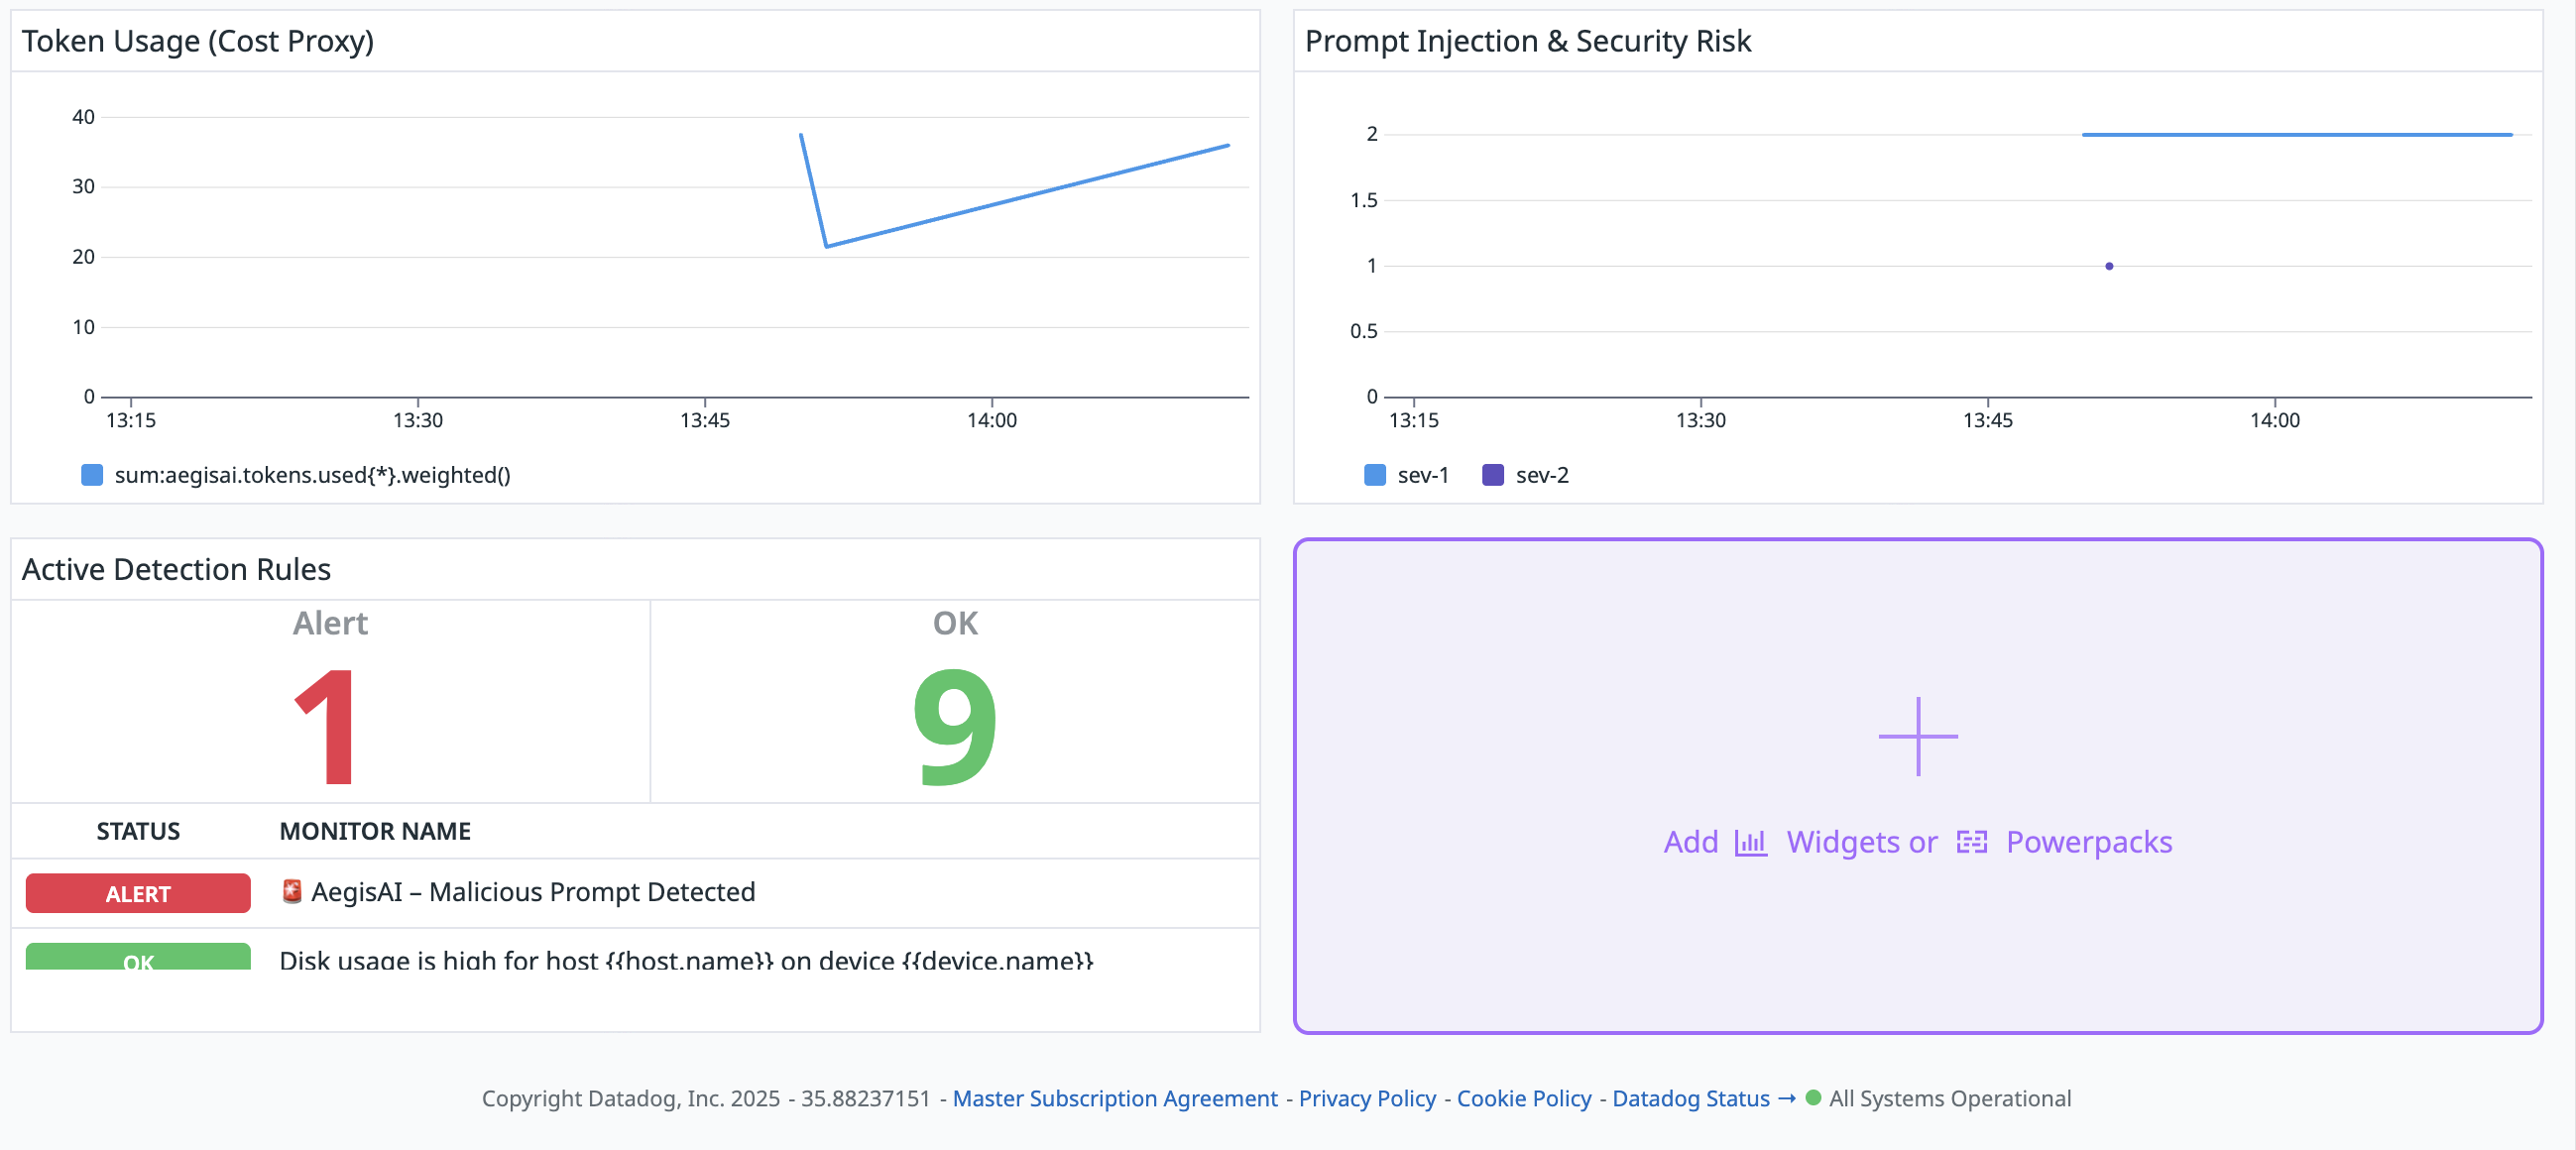
Task: Toggle the aegisai.tokens.used legend entry
Action: pos(312,475)
